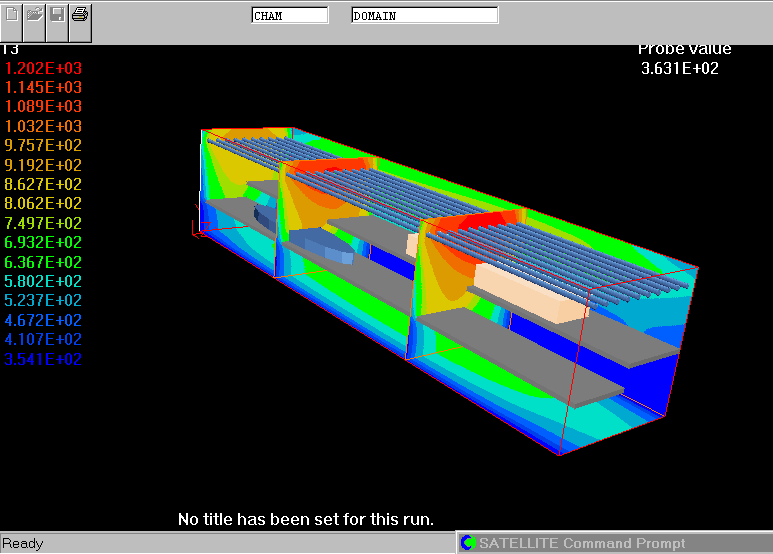This screenshot has width=773, height=554.
Task: Click the New file toolbar icon
Action: coord(12,15)
